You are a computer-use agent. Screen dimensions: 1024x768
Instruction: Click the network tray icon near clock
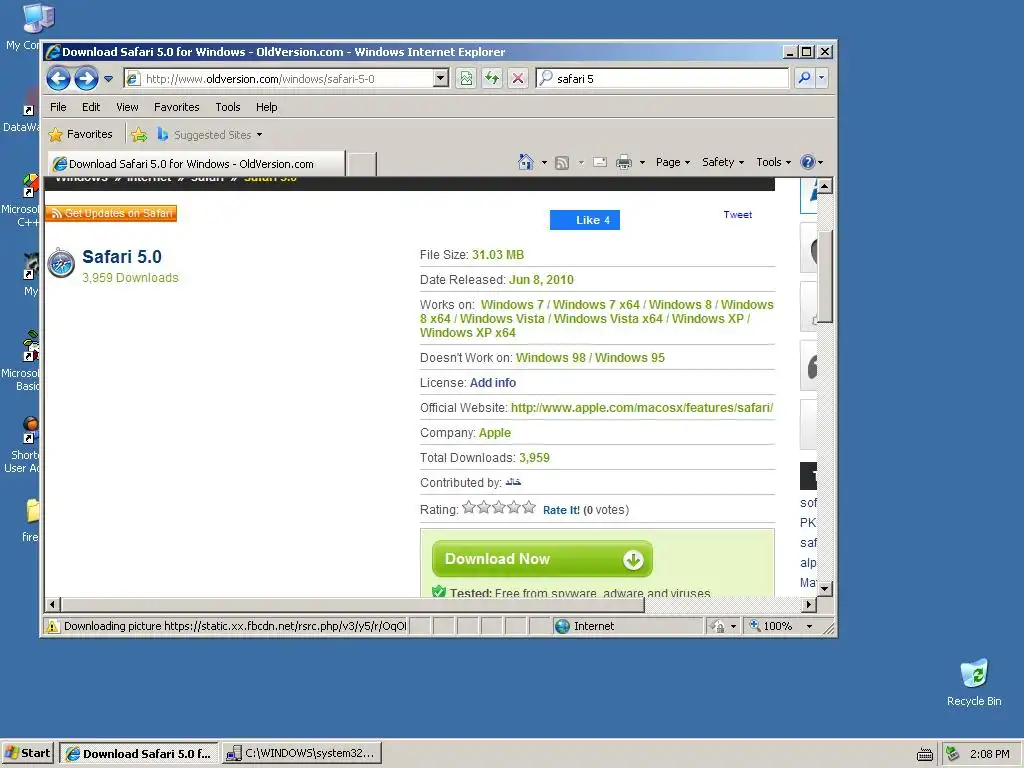pos(953,754)
